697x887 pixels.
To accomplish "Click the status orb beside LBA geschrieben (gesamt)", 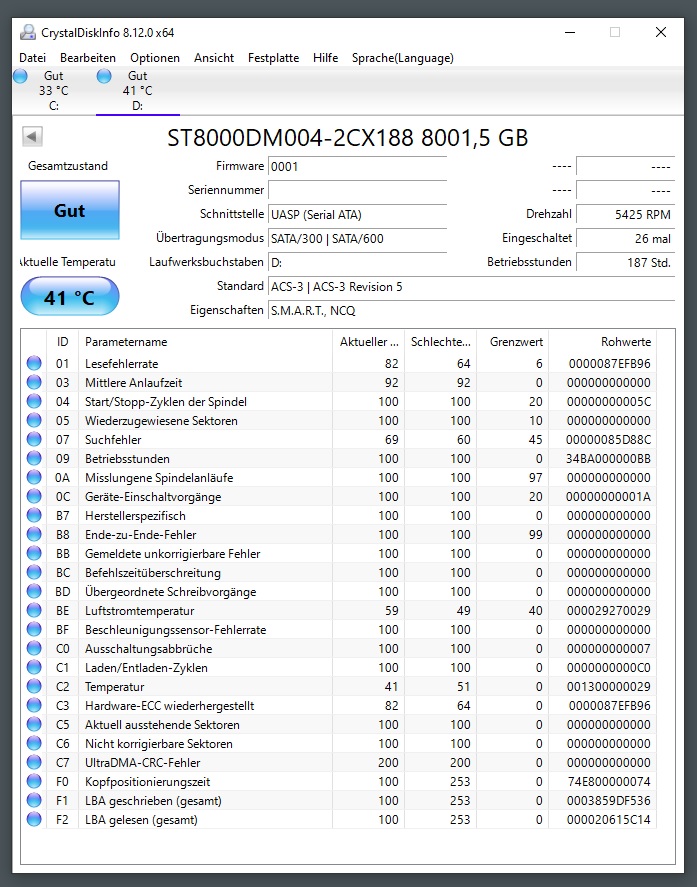I will click(34, 800).
